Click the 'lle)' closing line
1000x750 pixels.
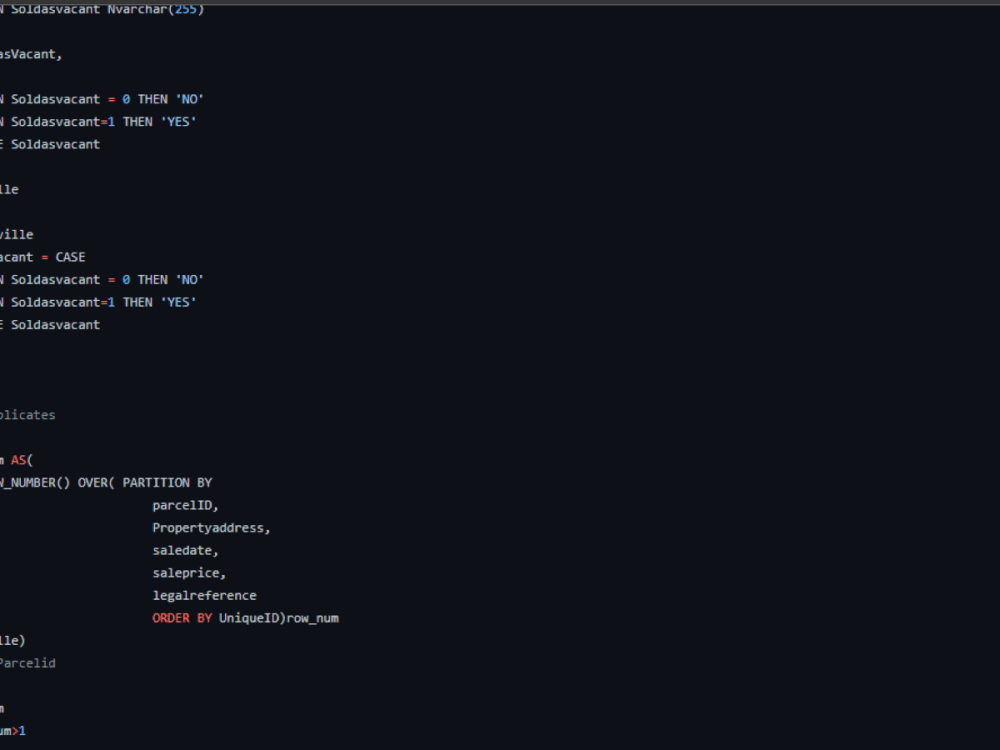pos(13,640)
